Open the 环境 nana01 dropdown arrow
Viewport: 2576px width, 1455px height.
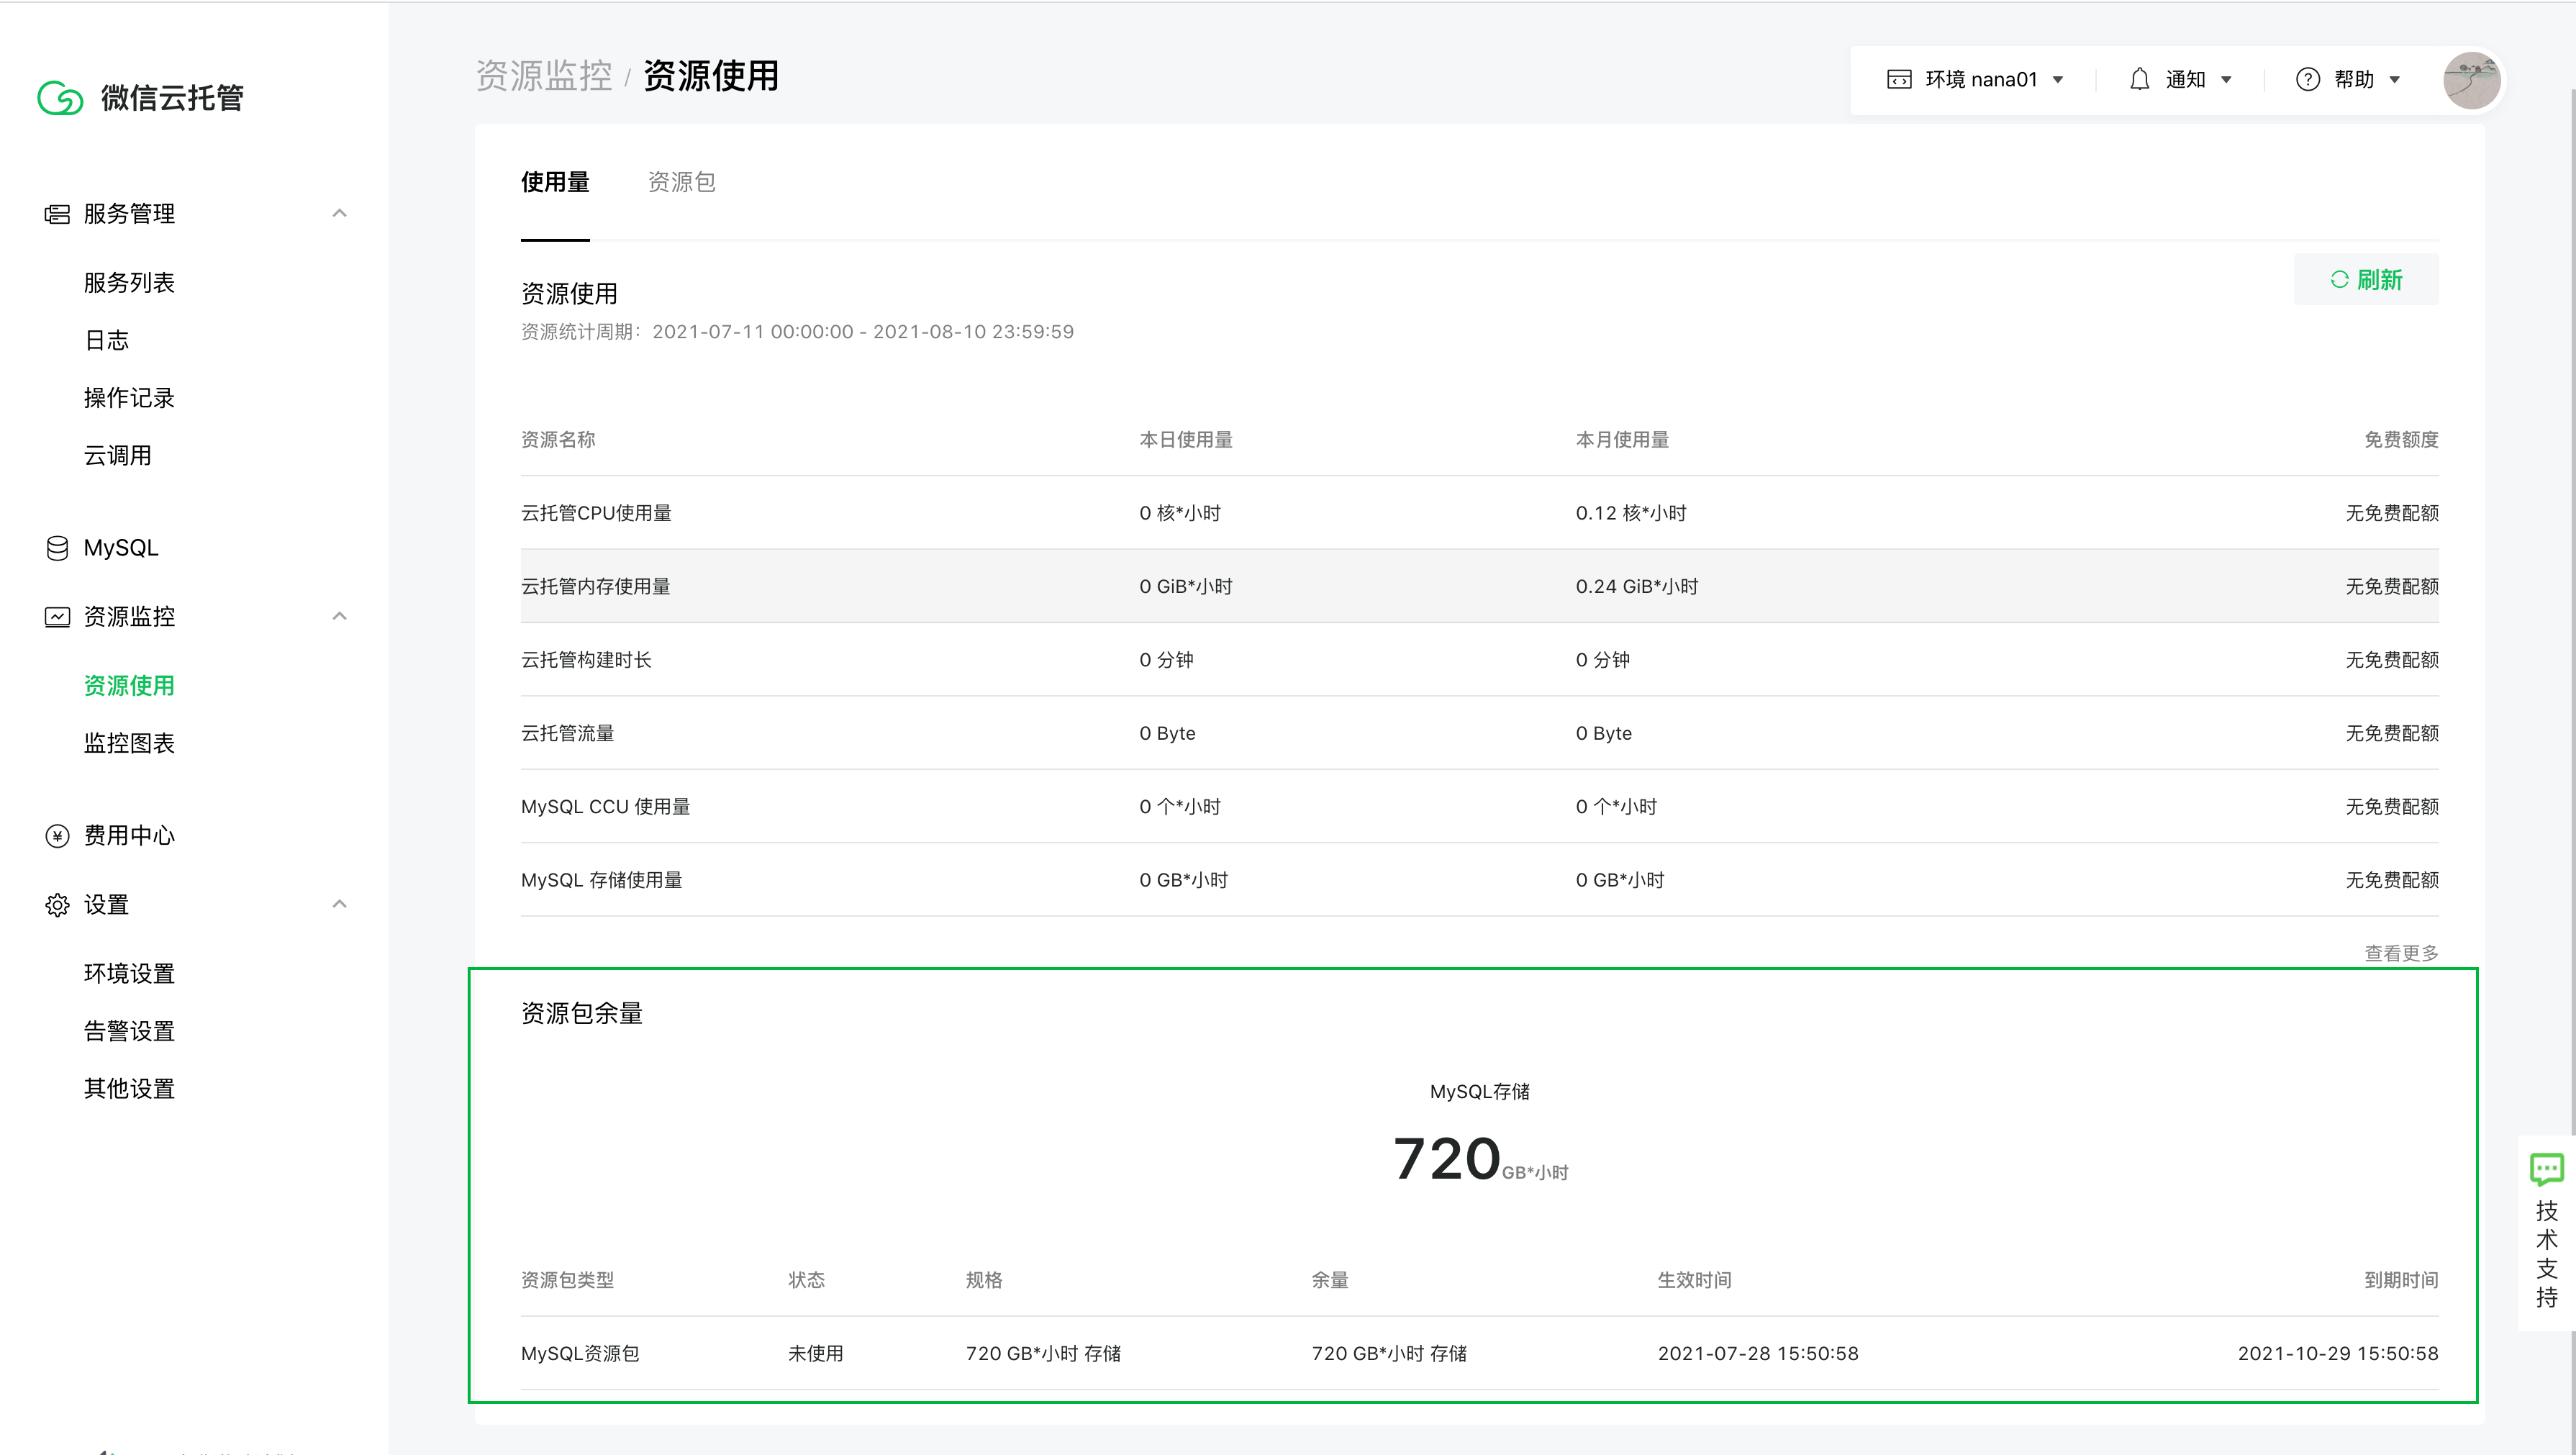[x=2058, y=80]
